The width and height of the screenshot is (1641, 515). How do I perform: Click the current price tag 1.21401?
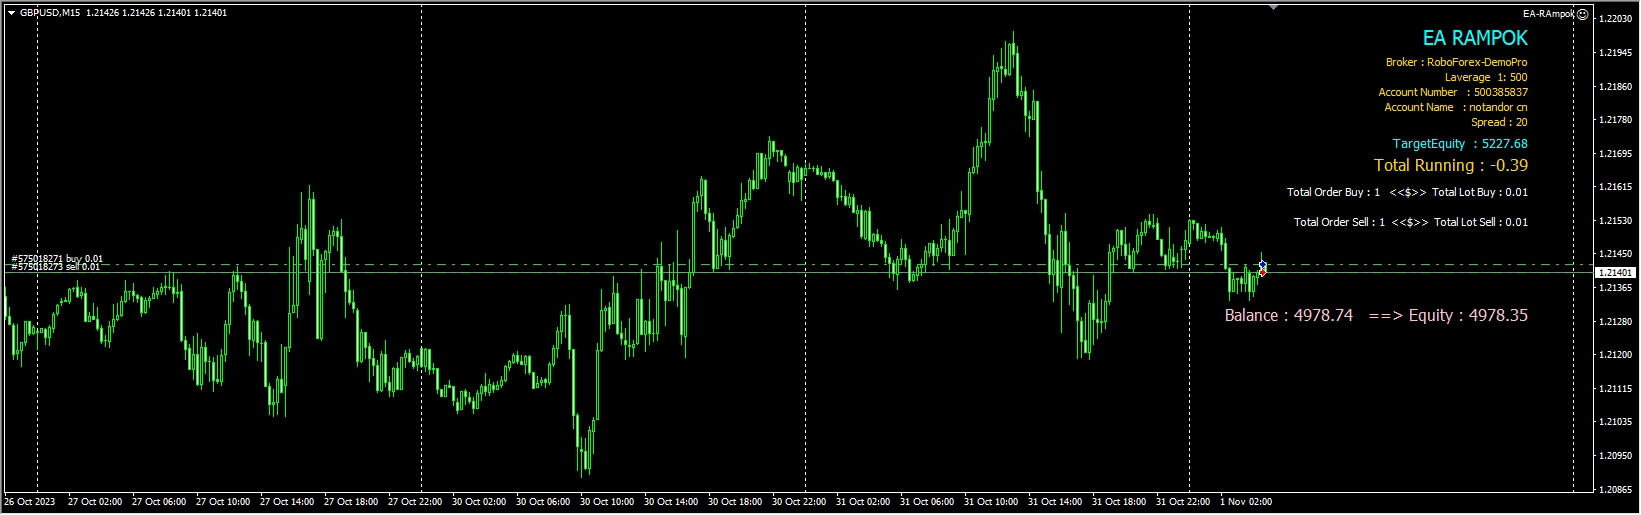pos(1615,273)
